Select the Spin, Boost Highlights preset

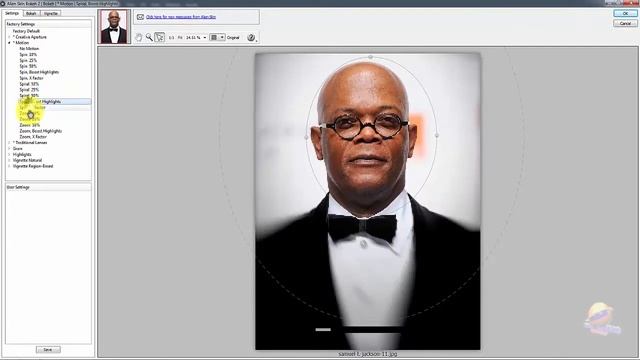[x=39, y=72]
